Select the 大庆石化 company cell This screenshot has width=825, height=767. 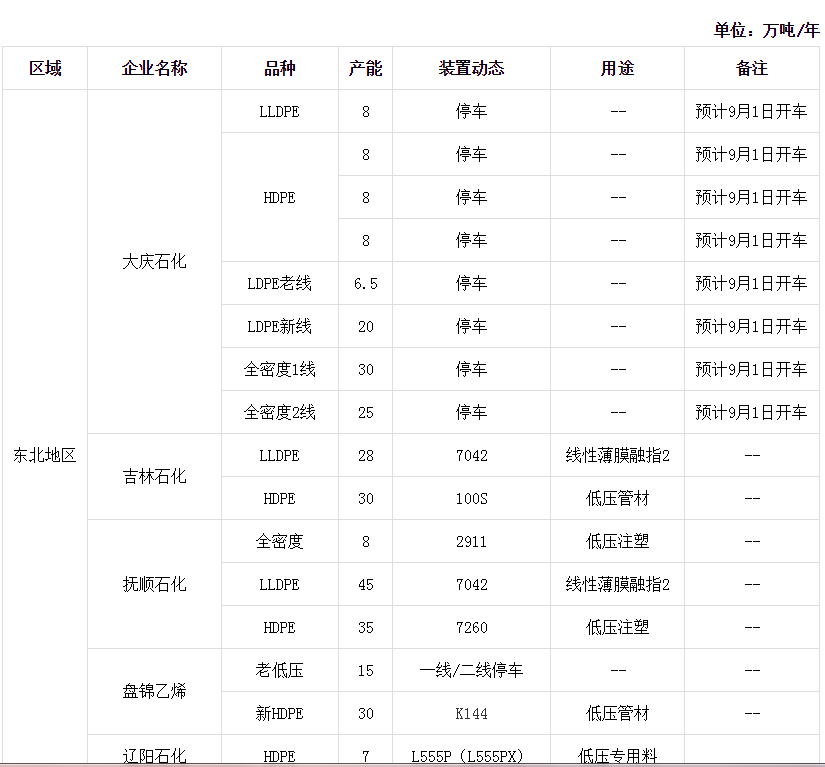click(154, 261)
